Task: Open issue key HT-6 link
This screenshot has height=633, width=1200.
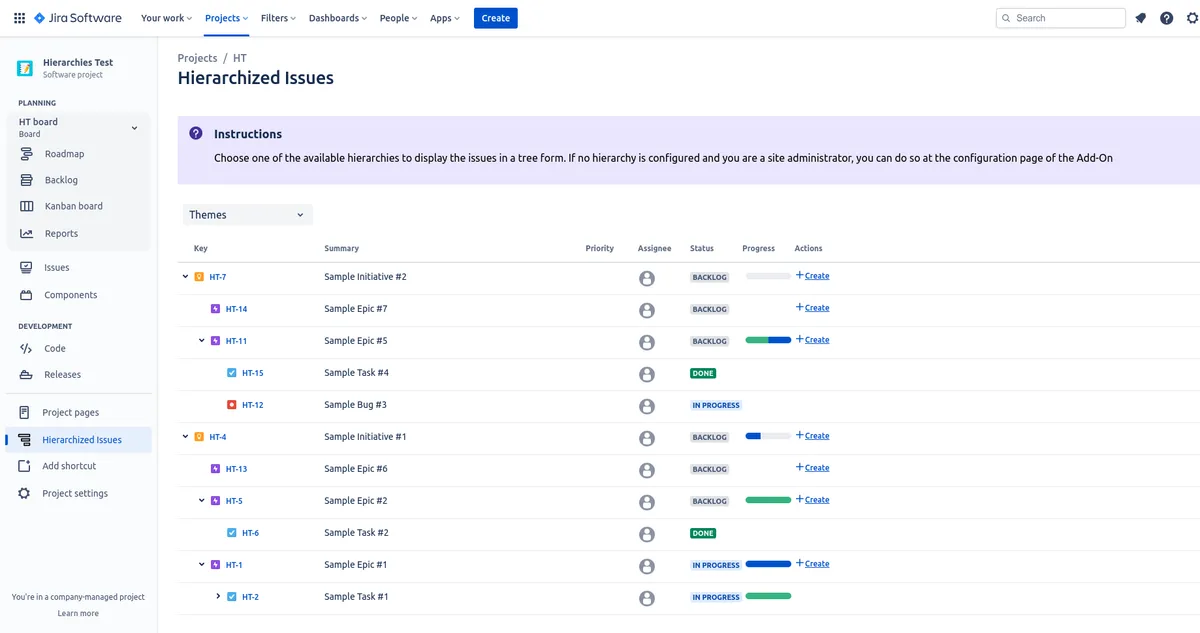Action: [x=250, y=533]
